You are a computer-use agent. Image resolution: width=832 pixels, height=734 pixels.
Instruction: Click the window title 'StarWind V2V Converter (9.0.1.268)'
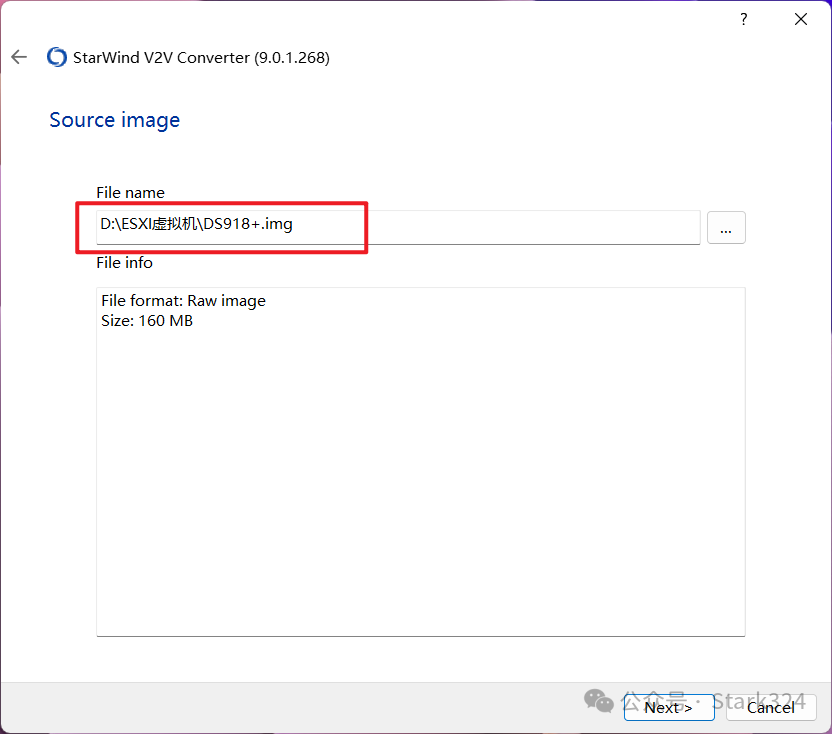(x=201, y=57)
